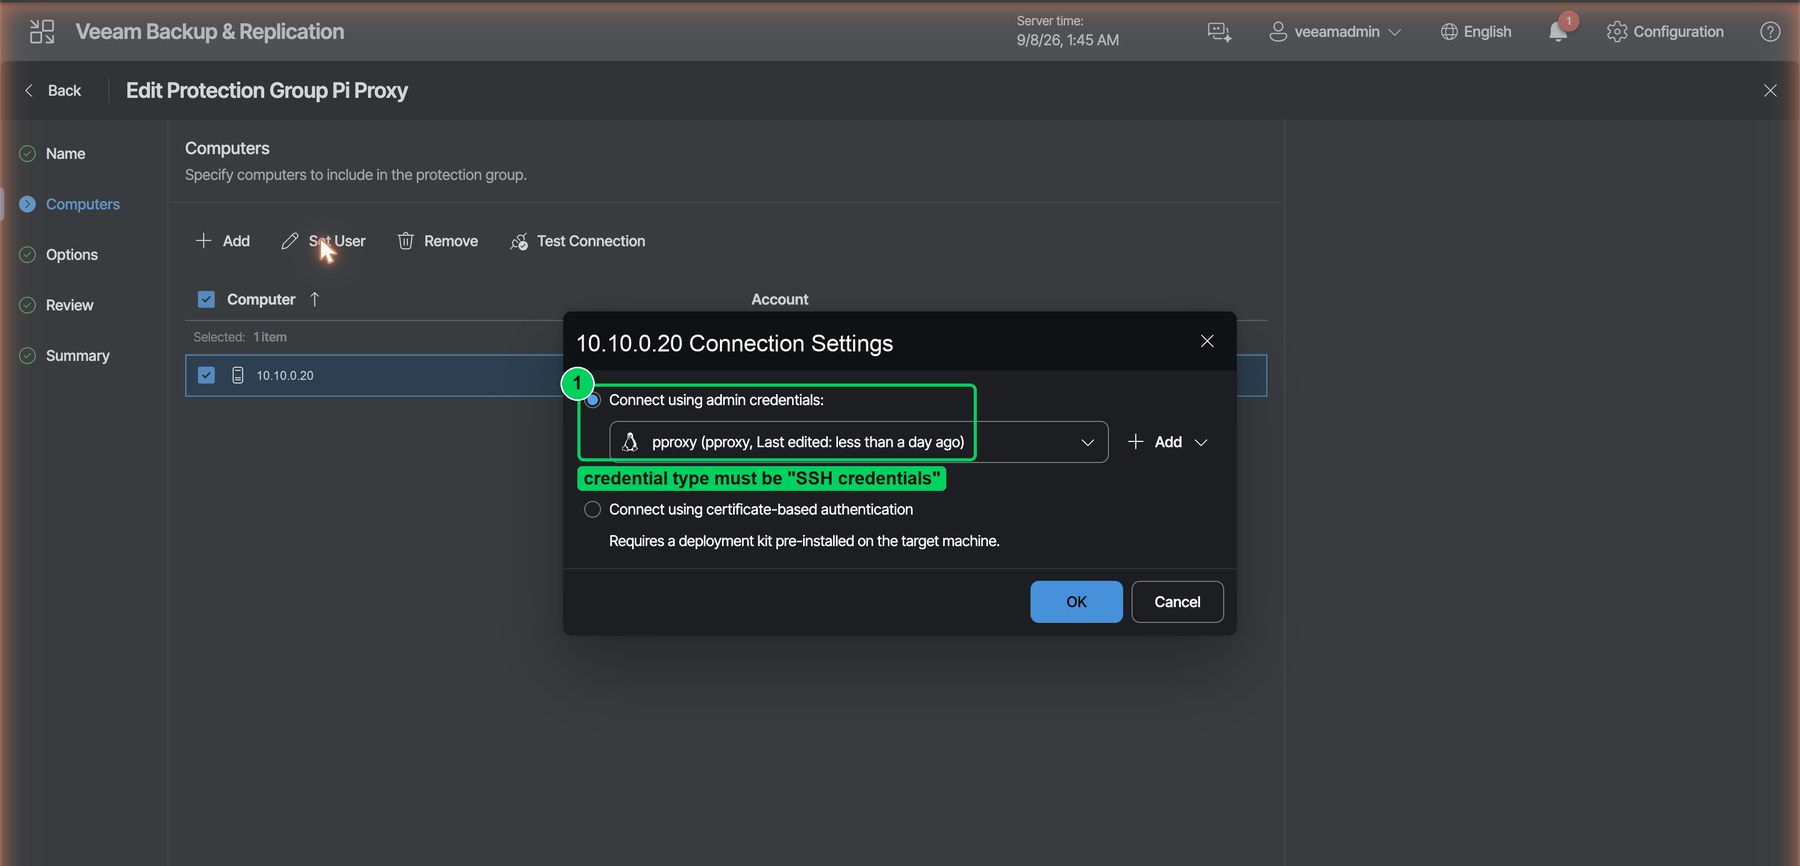Uncheck the 10.10.0.20 row checkbox
This screenshot has height=866, width=1800.
206,375
